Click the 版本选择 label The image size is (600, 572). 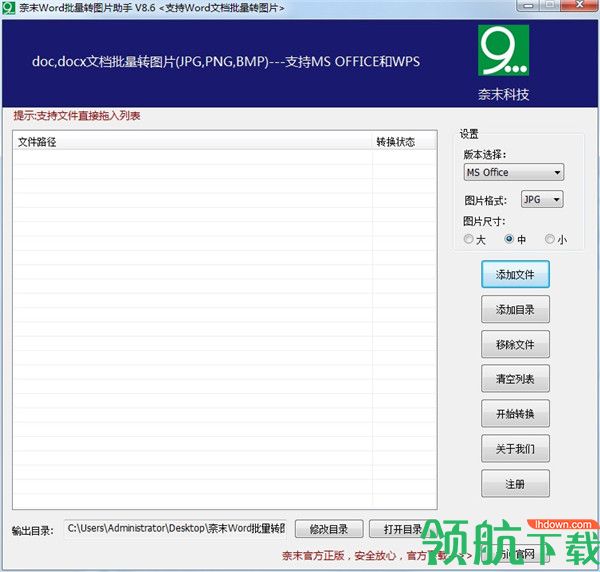(x=484, y=155)
